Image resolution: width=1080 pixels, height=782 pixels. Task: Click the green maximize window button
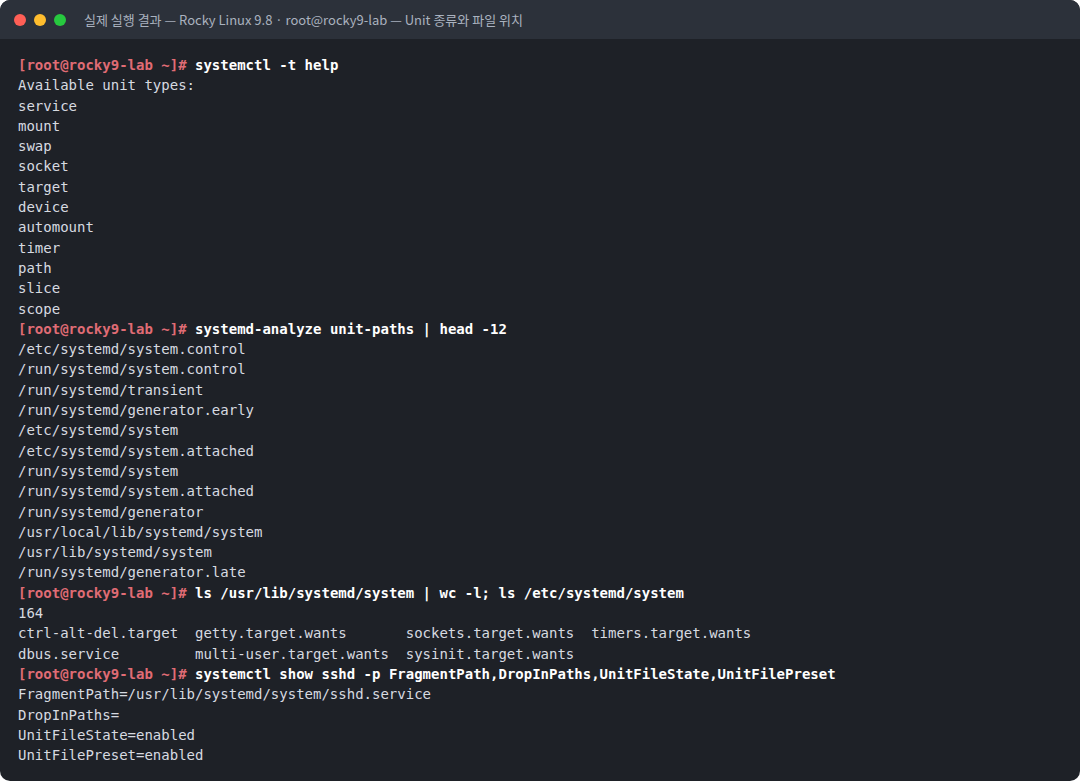click(x=60, y=20)
